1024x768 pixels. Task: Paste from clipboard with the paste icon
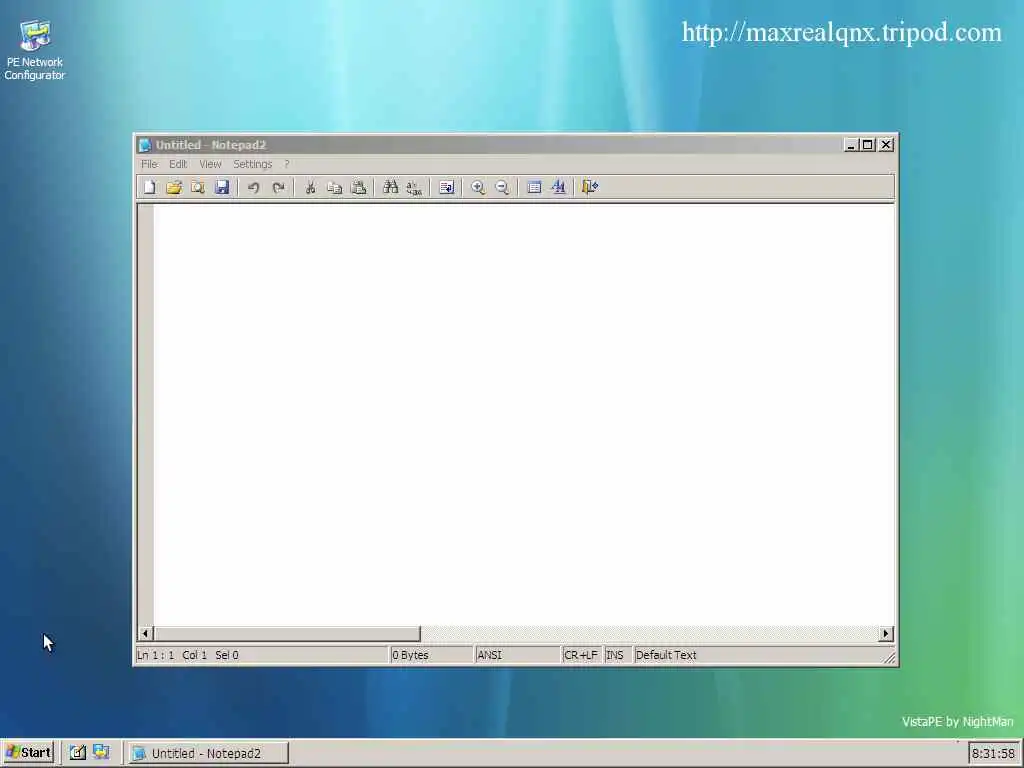[x=359, y=187]
